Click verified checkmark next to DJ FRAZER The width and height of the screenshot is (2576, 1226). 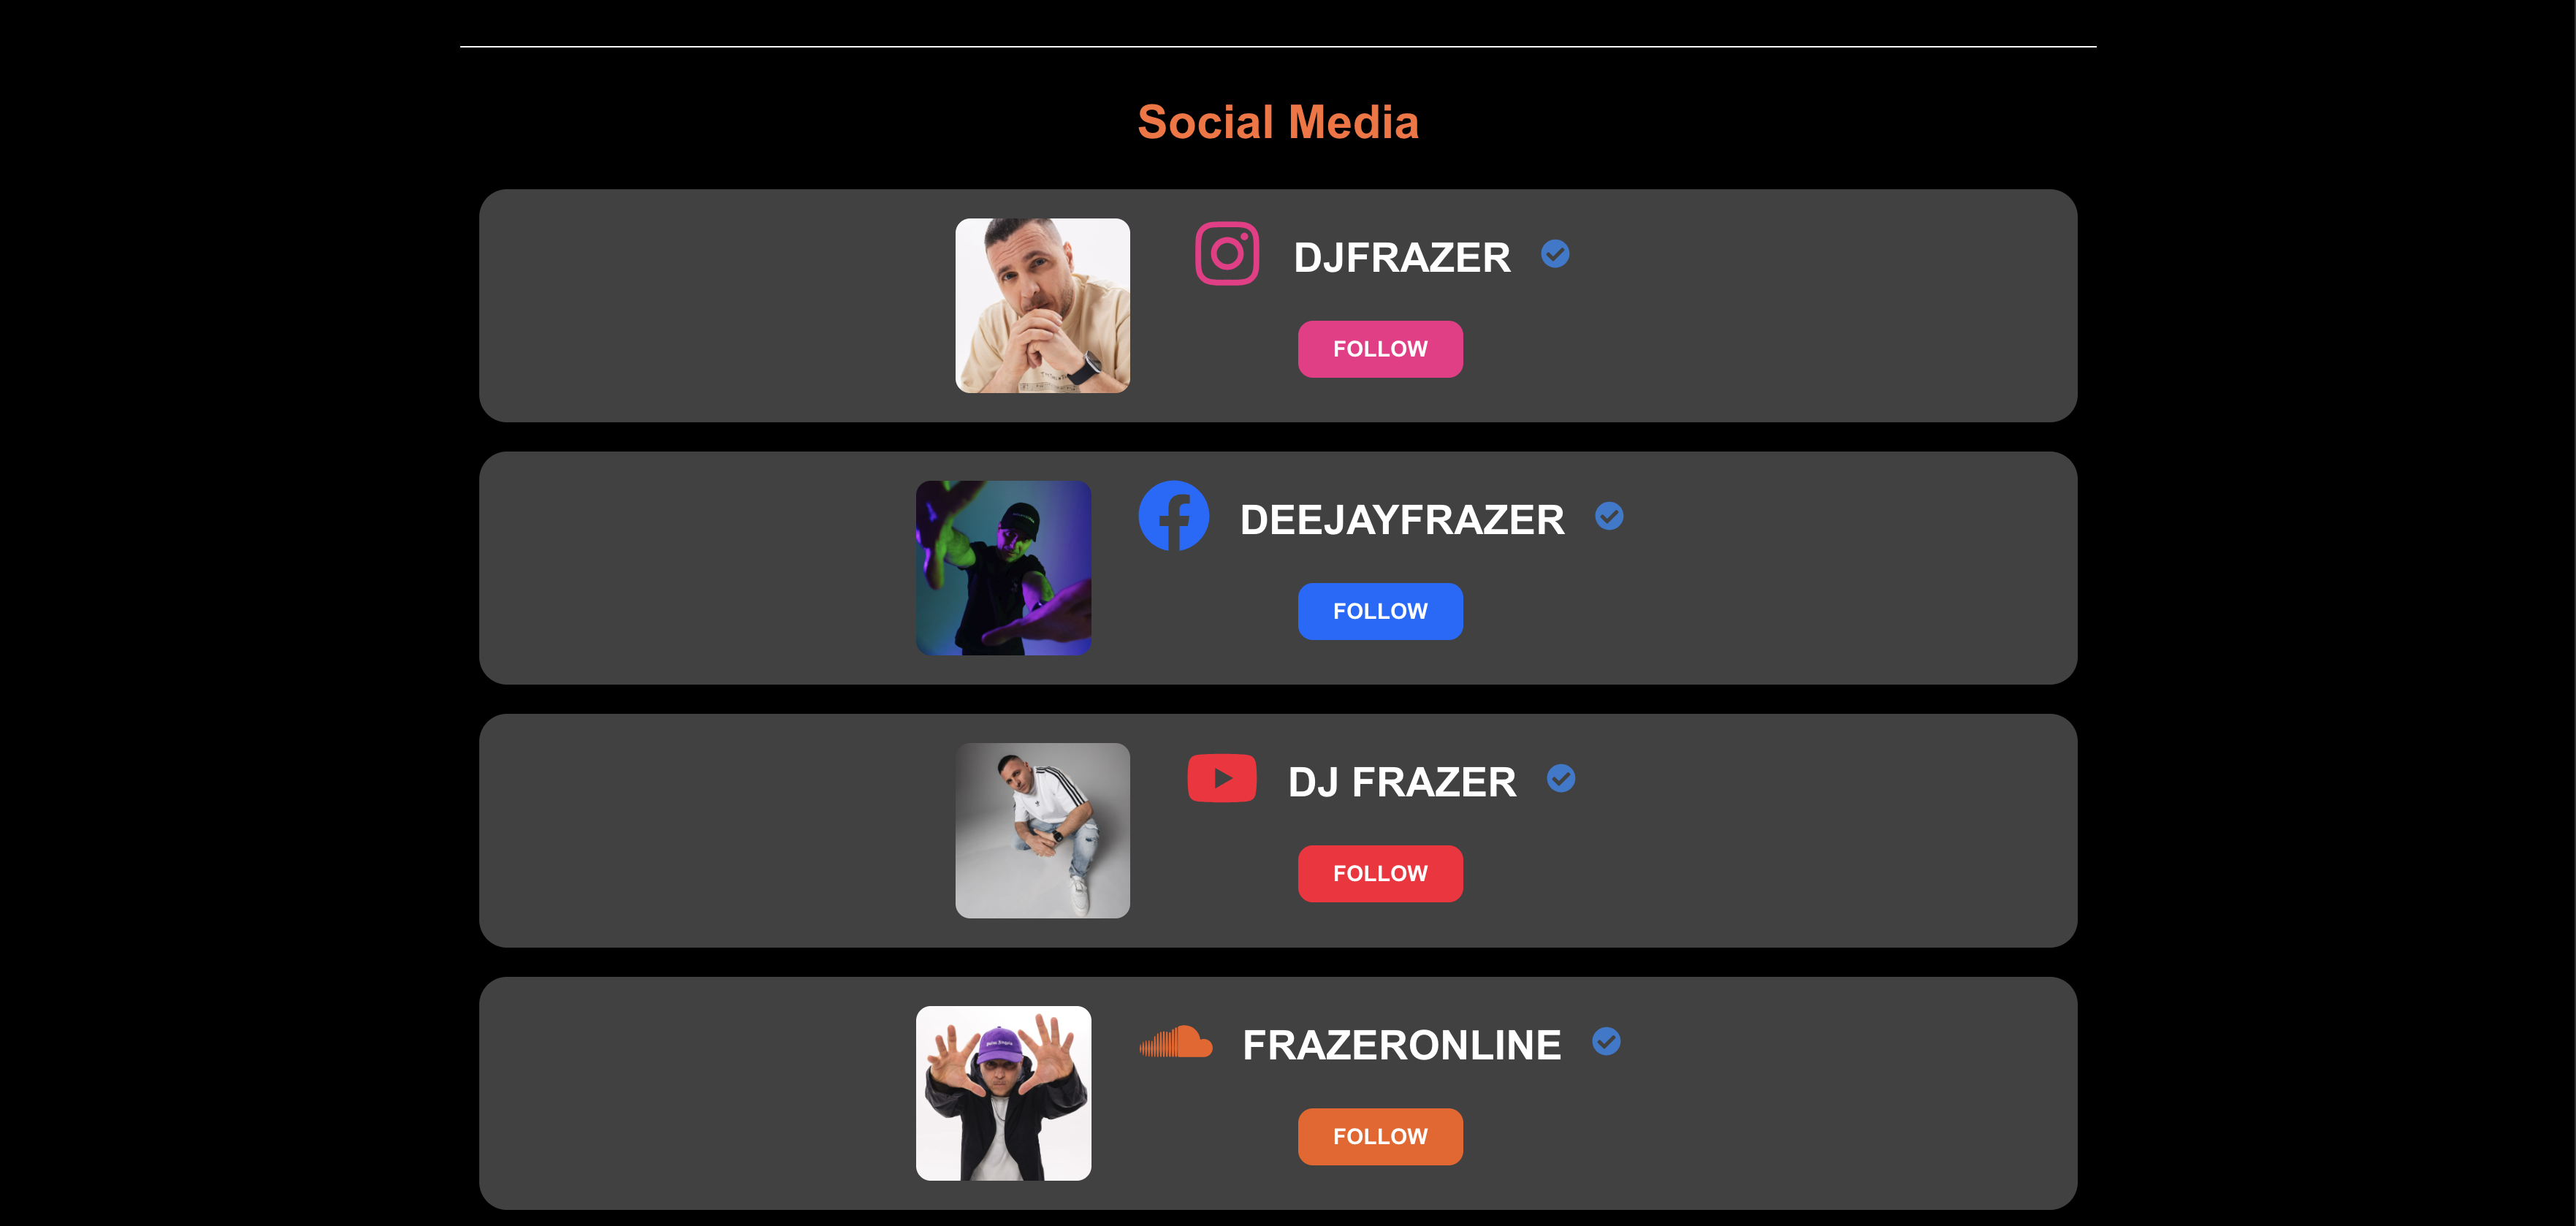point(1561,779)
